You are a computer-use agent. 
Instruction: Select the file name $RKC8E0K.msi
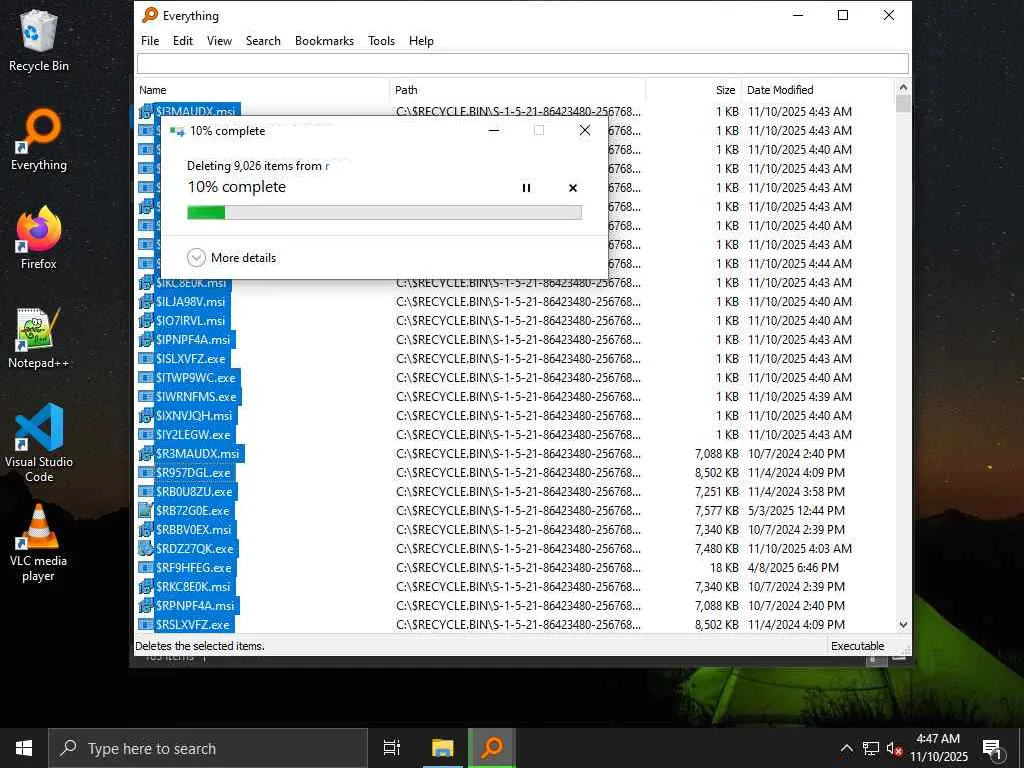tap(193, 586)
